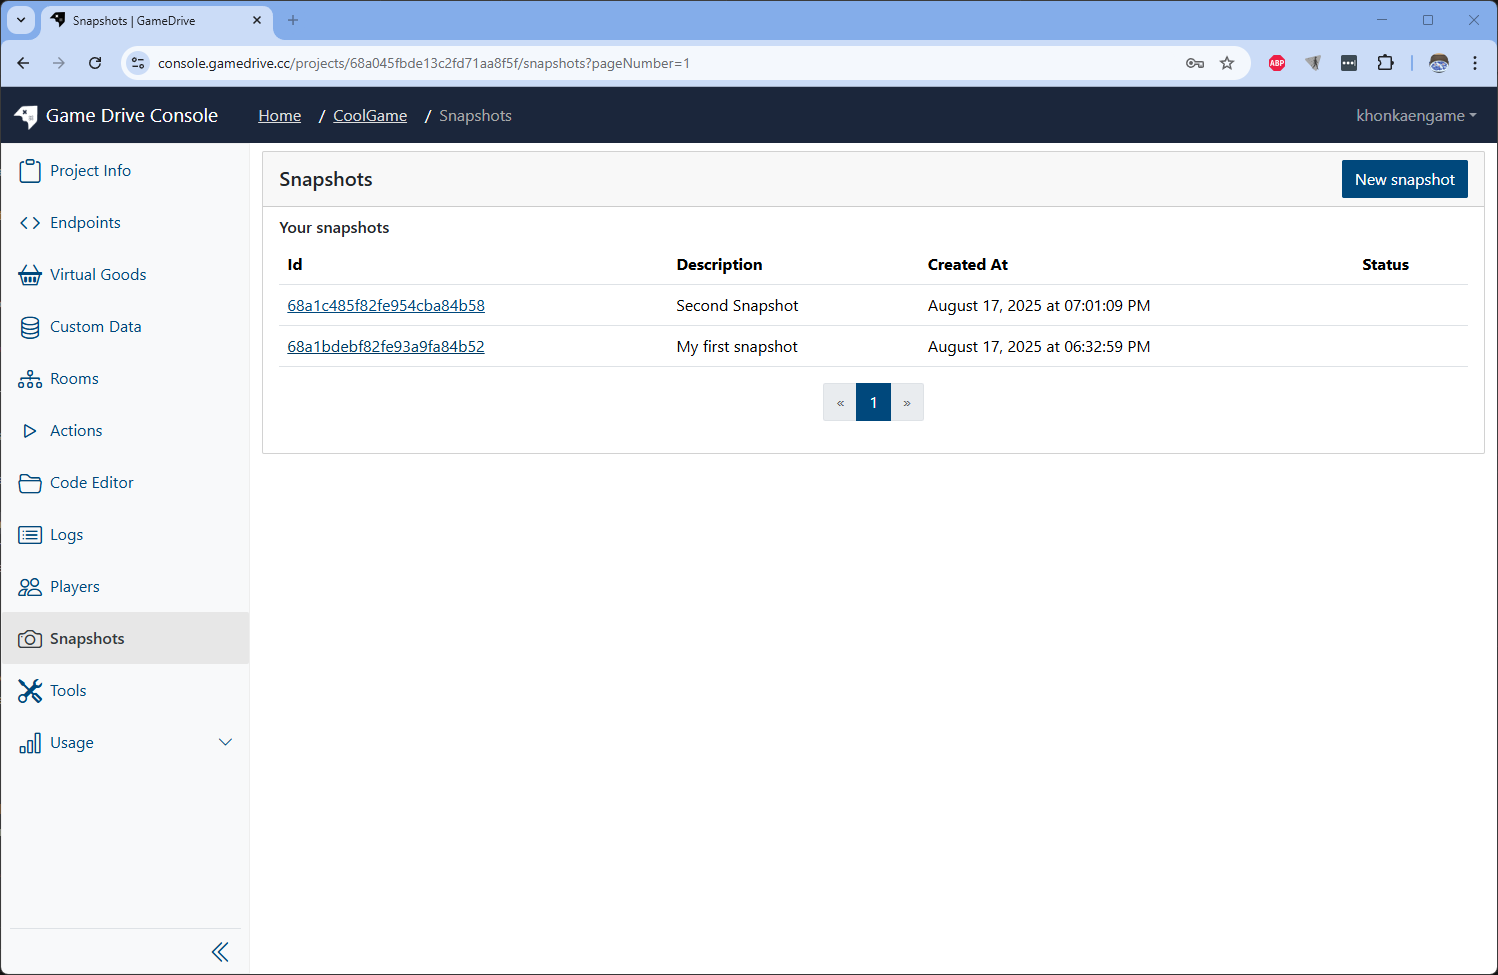The image size is (1498, 975).
Task: Bookmark this page with star icon
Action: pos(1227,63)
